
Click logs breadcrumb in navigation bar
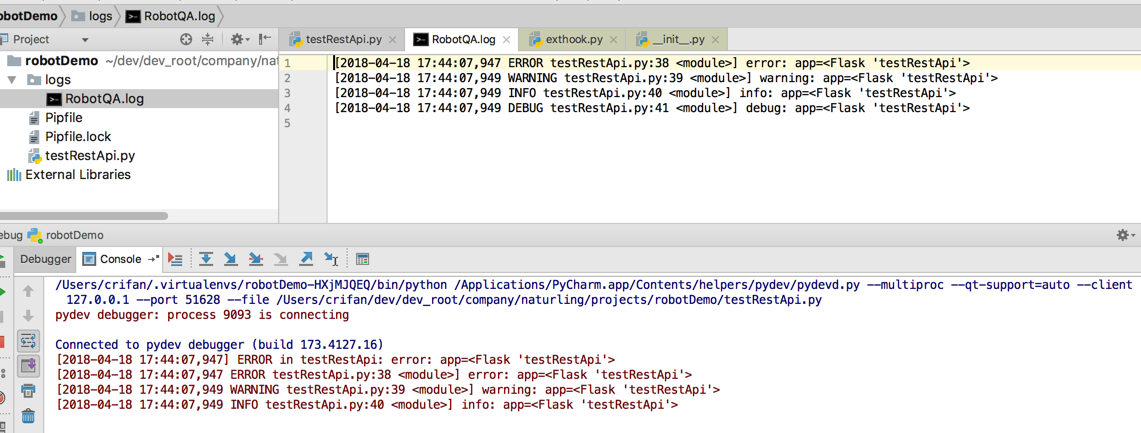(x=90, y=15)
